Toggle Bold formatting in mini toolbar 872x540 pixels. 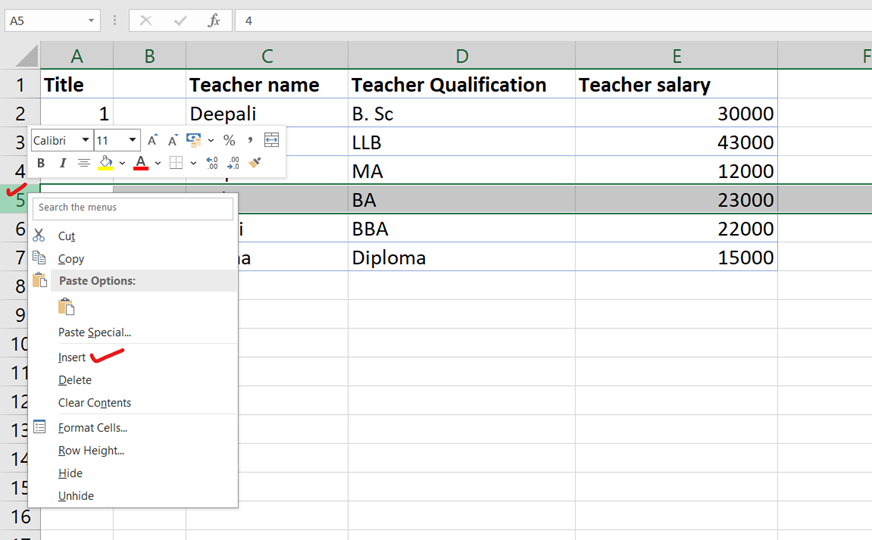(x=41, y=163)
